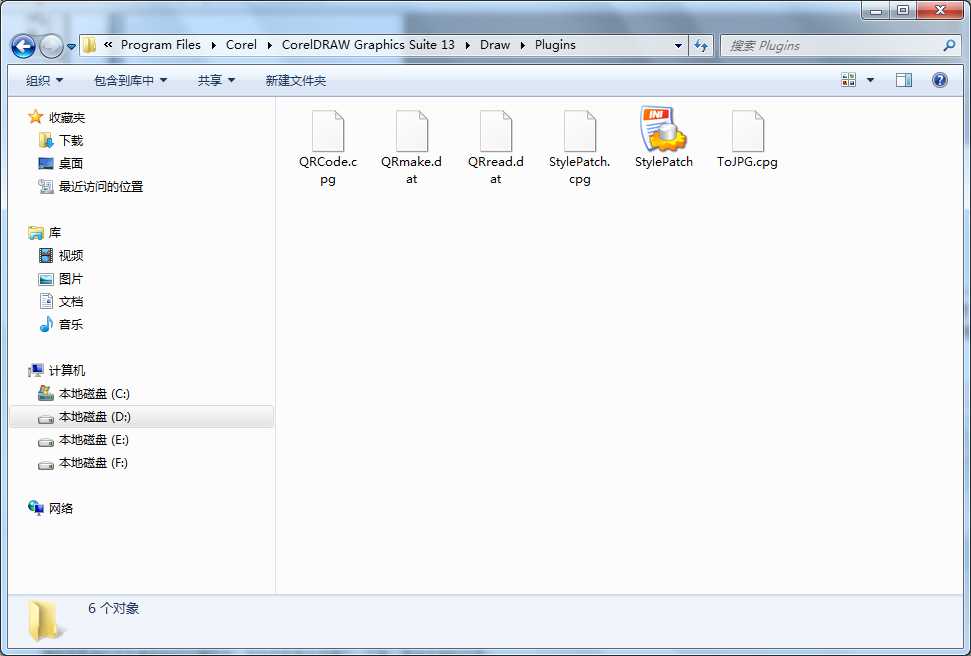Open the 组织 menu
971x656 pixels.
click(44, 81)
